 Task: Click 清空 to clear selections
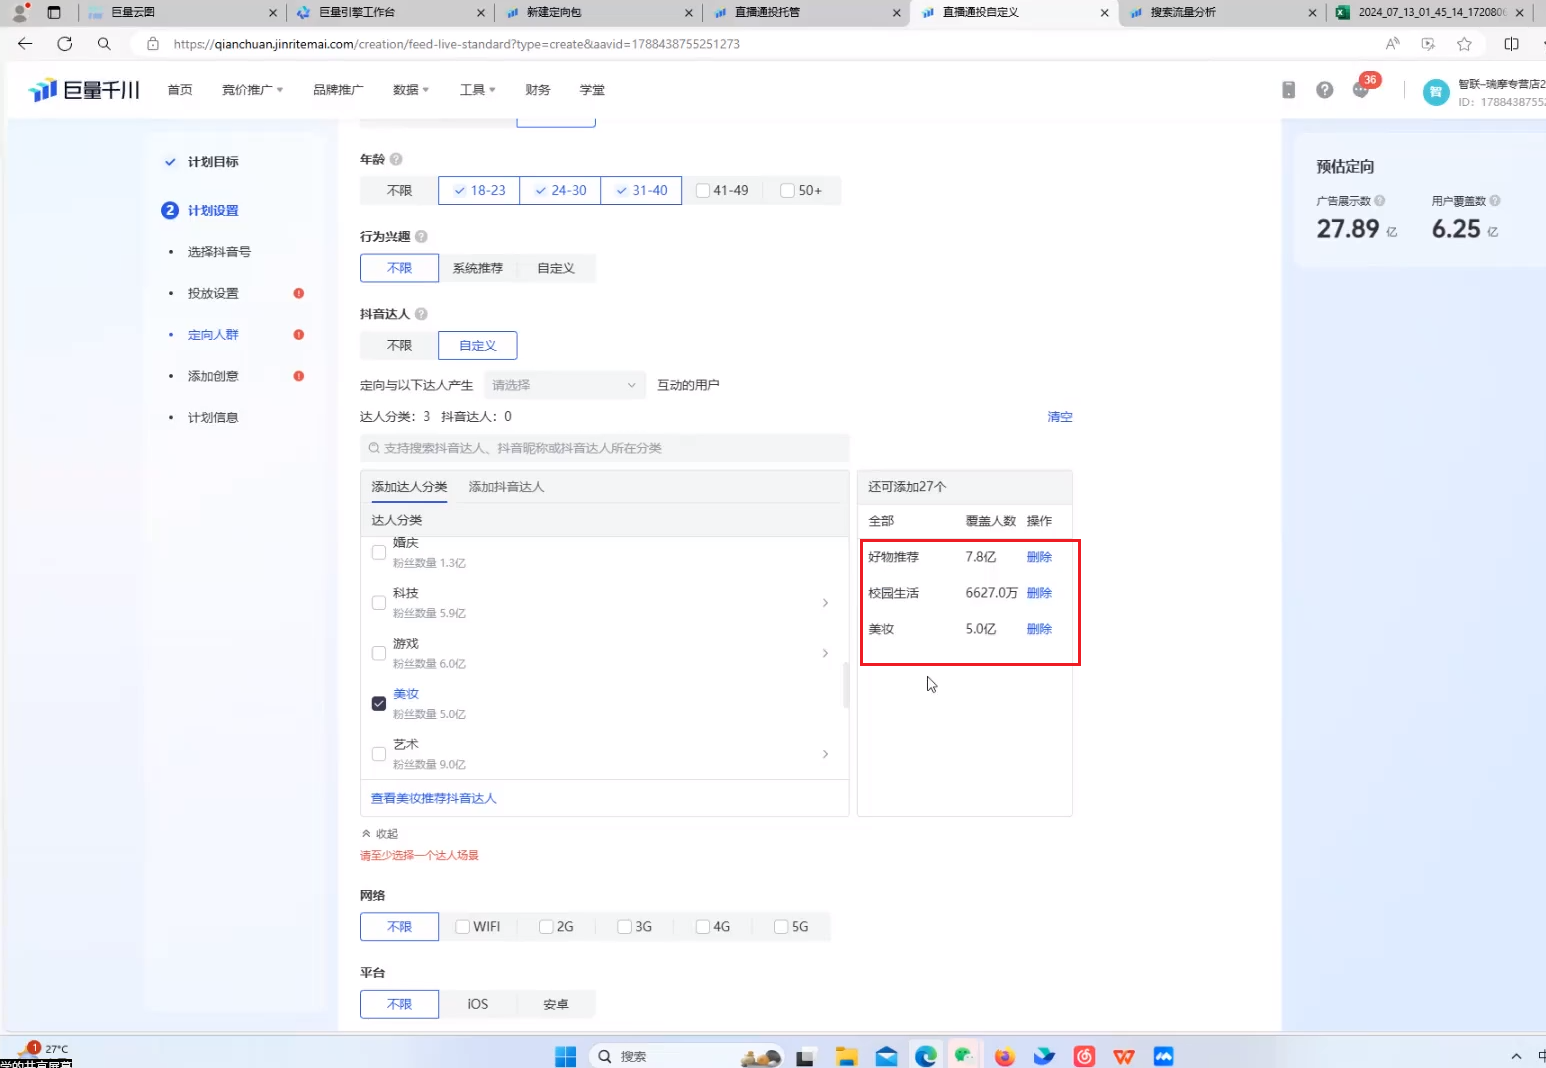[x=1059, y=417]
